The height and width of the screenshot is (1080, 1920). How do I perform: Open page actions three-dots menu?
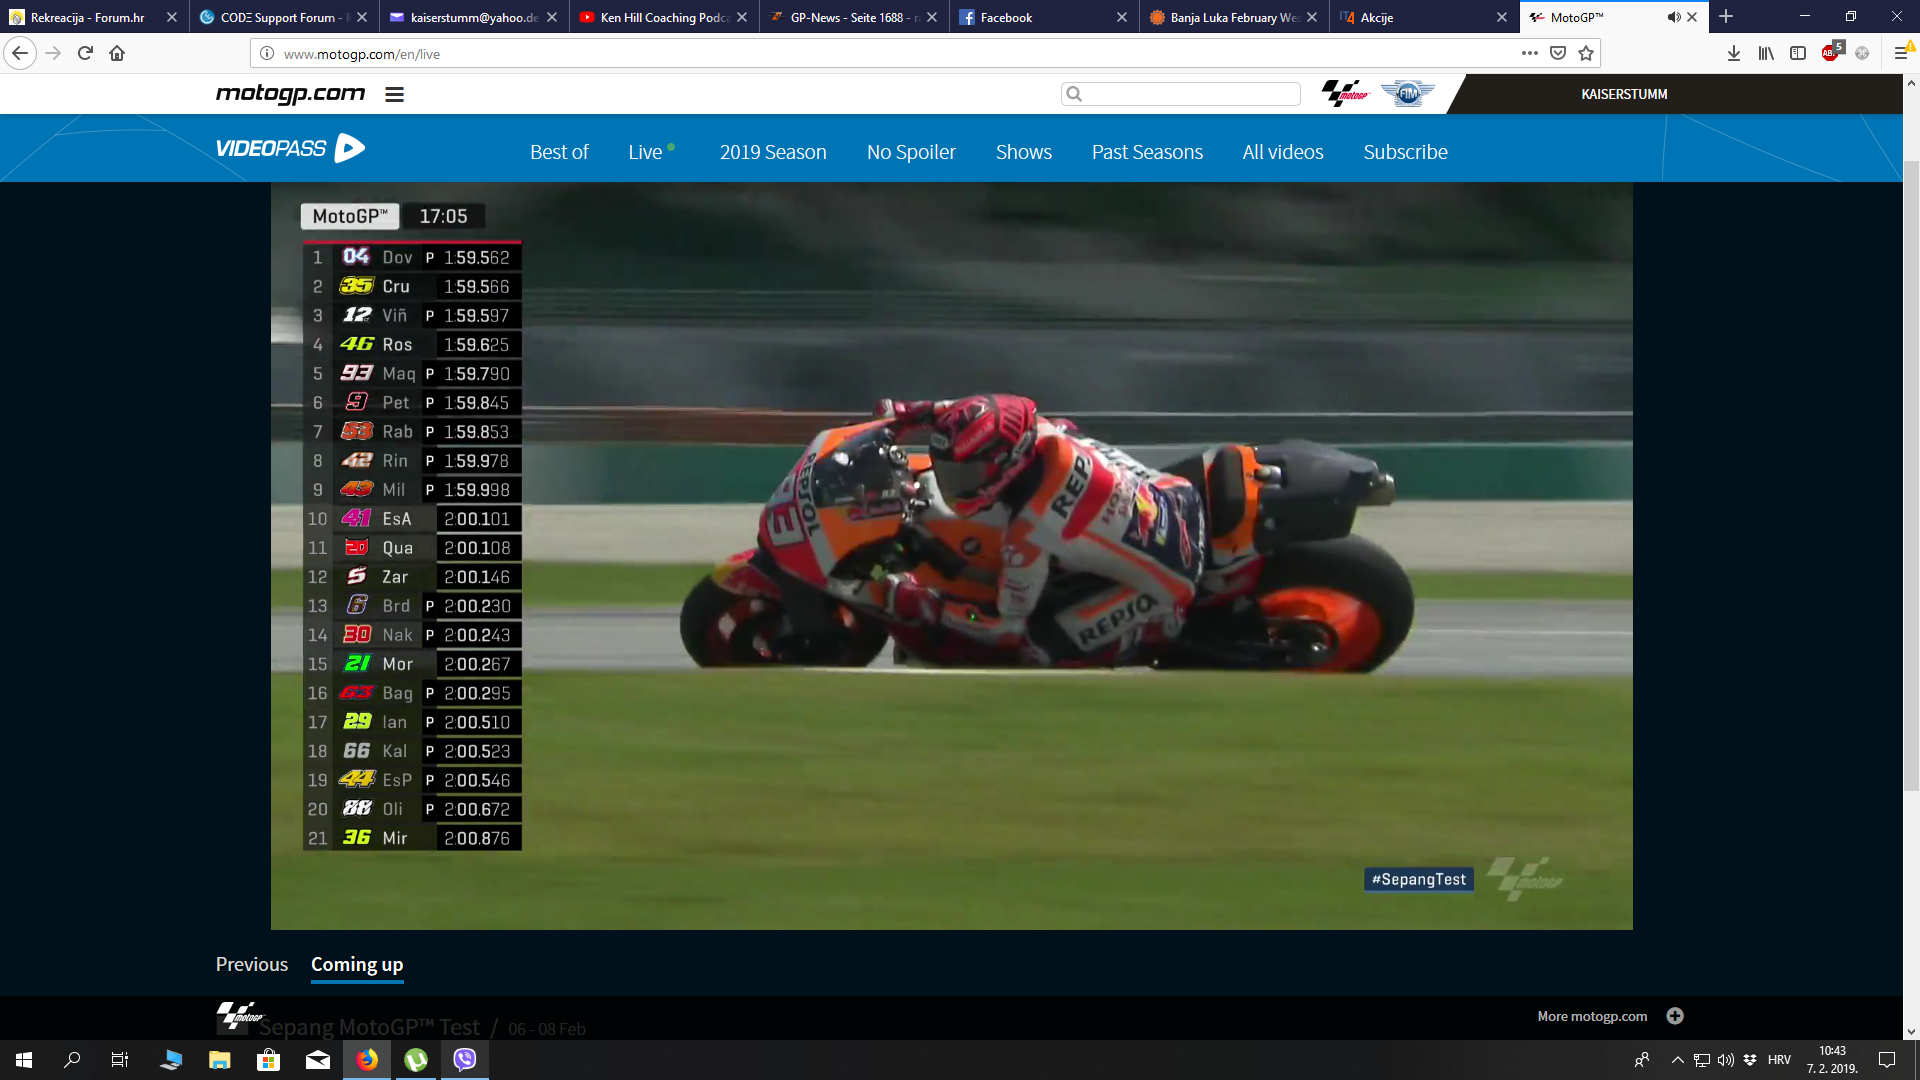(1529, 54)
